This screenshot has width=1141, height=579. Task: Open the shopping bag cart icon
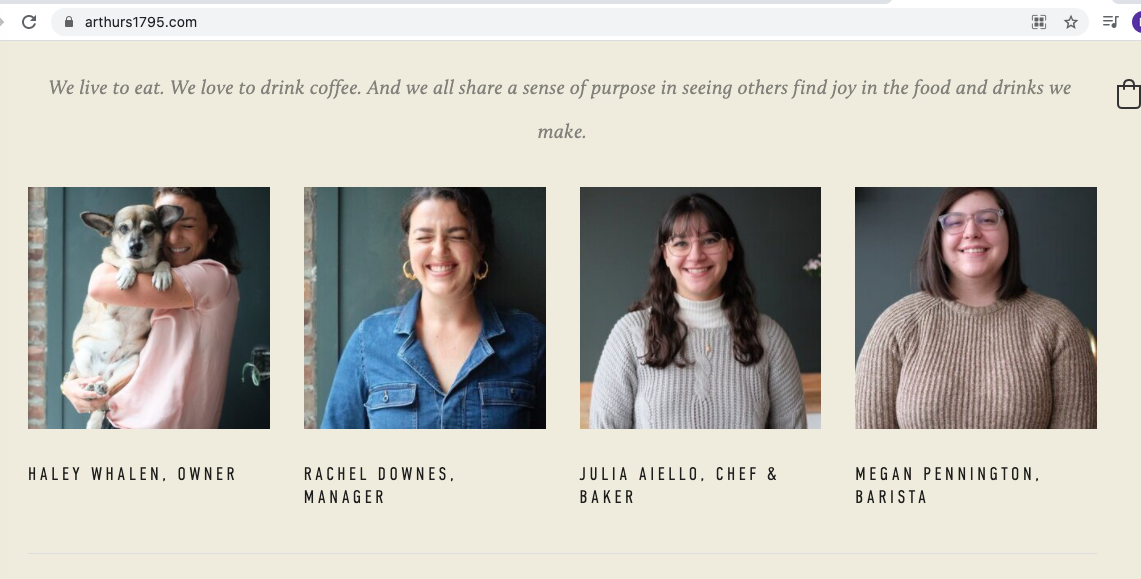coord(1128,94)
